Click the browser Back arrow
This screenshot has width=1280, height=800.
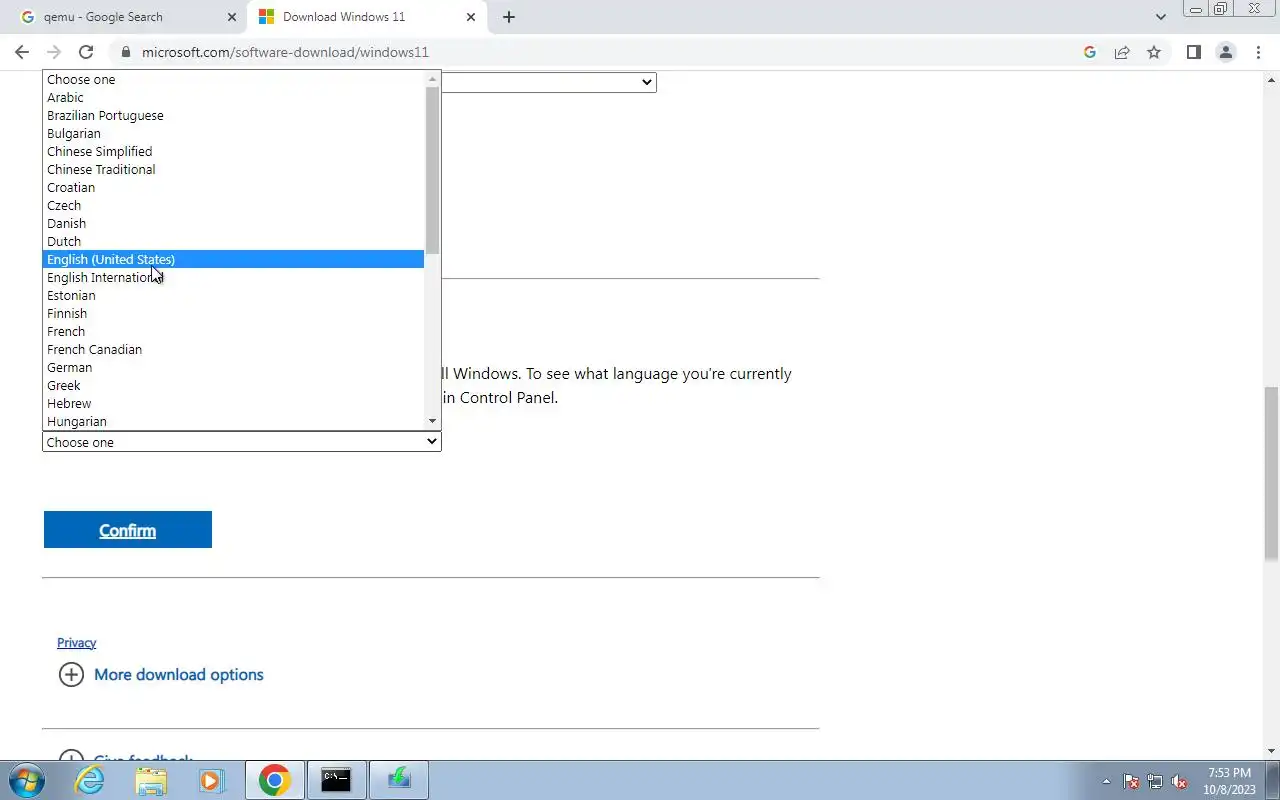tap(22, 52)
